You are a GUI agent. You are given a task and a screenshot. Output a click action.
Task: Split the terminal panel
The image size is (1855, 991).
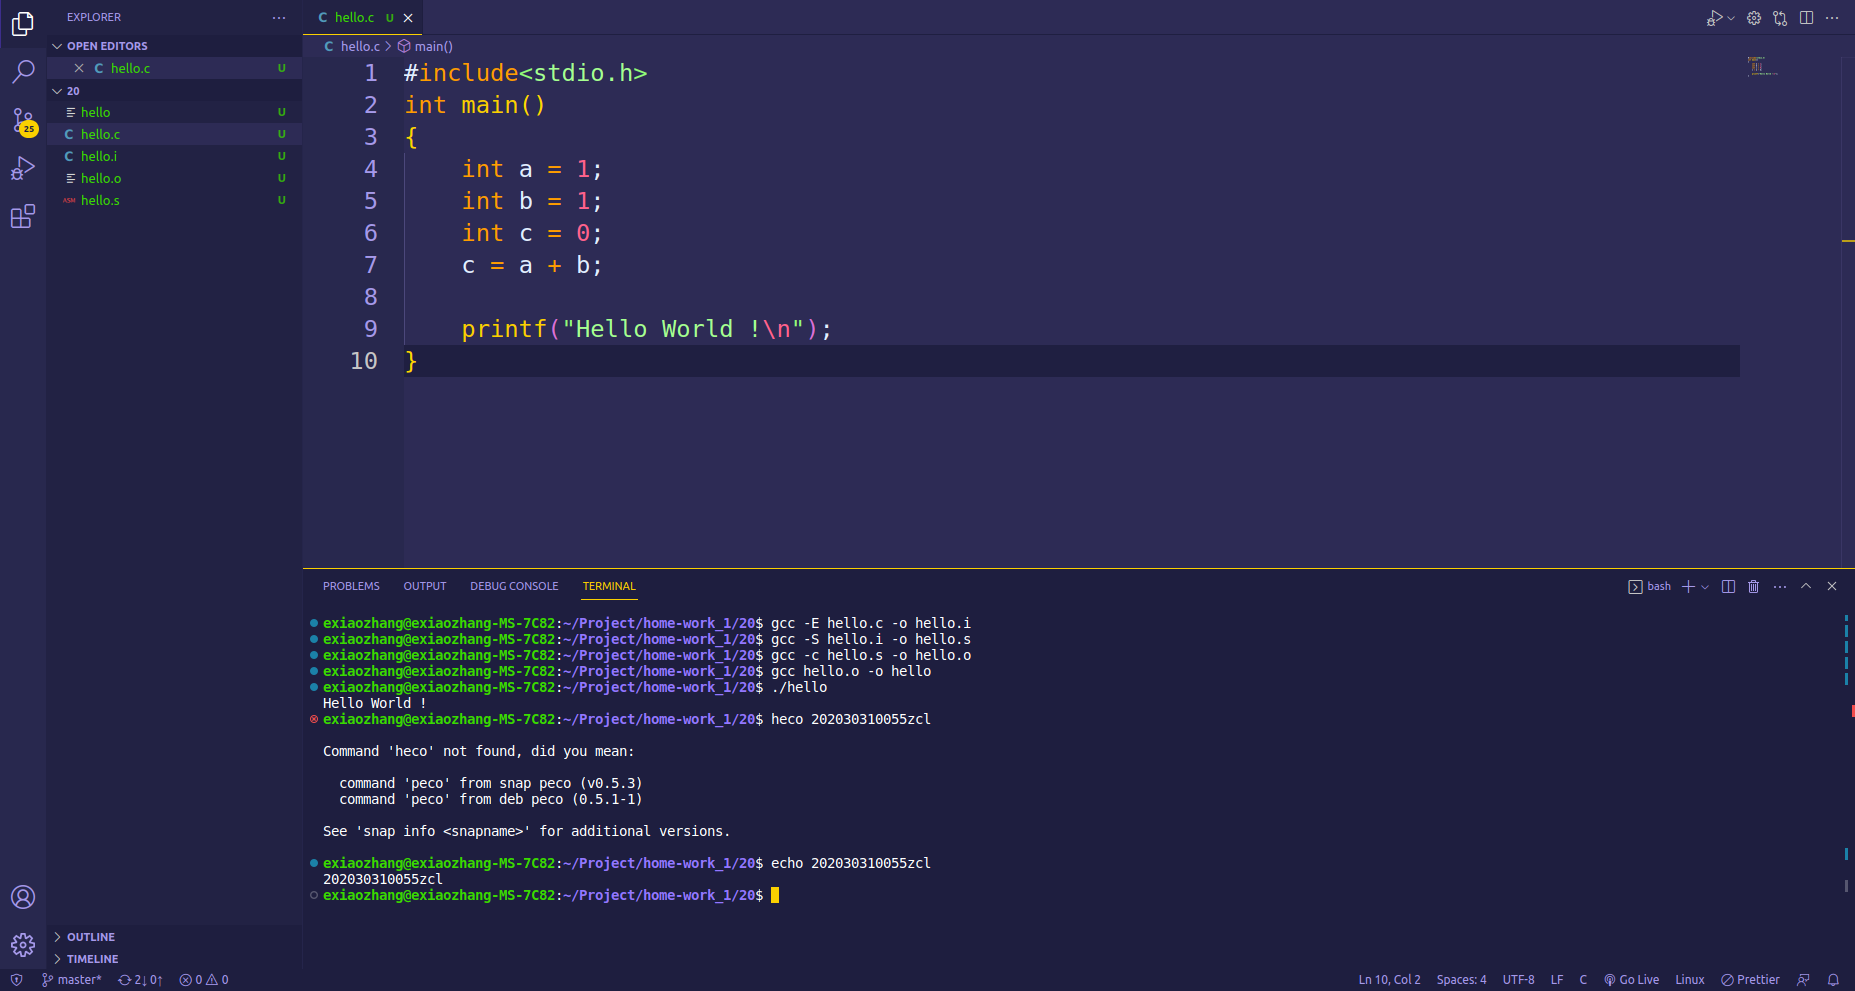(1728, 587)
